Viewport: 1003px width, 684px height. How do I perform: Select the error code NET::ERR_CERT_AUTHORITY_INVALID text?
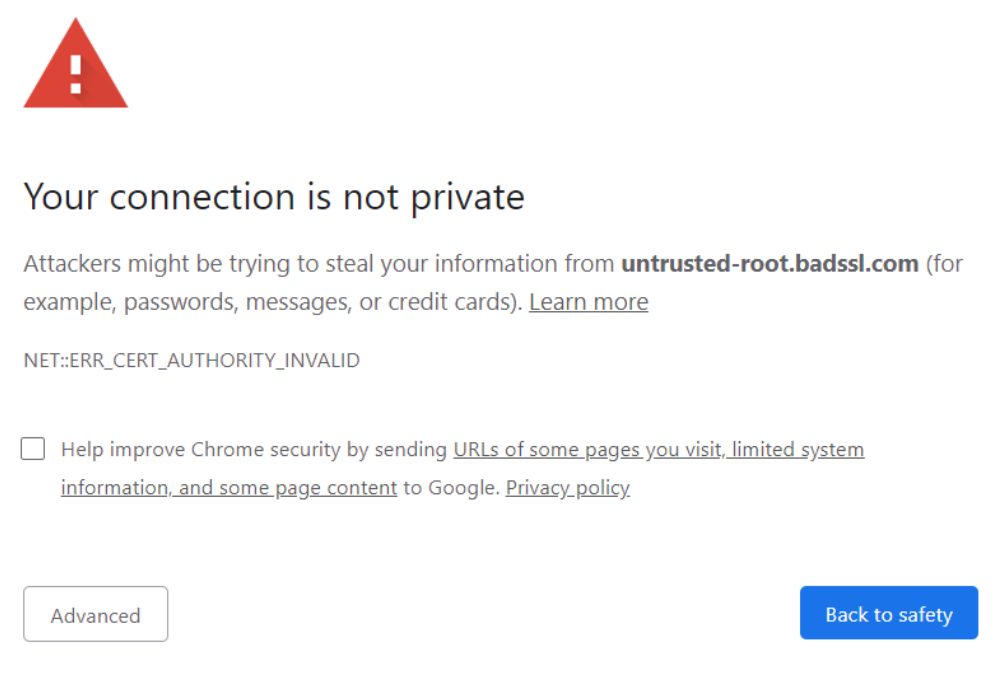click(x=191, y=360)
